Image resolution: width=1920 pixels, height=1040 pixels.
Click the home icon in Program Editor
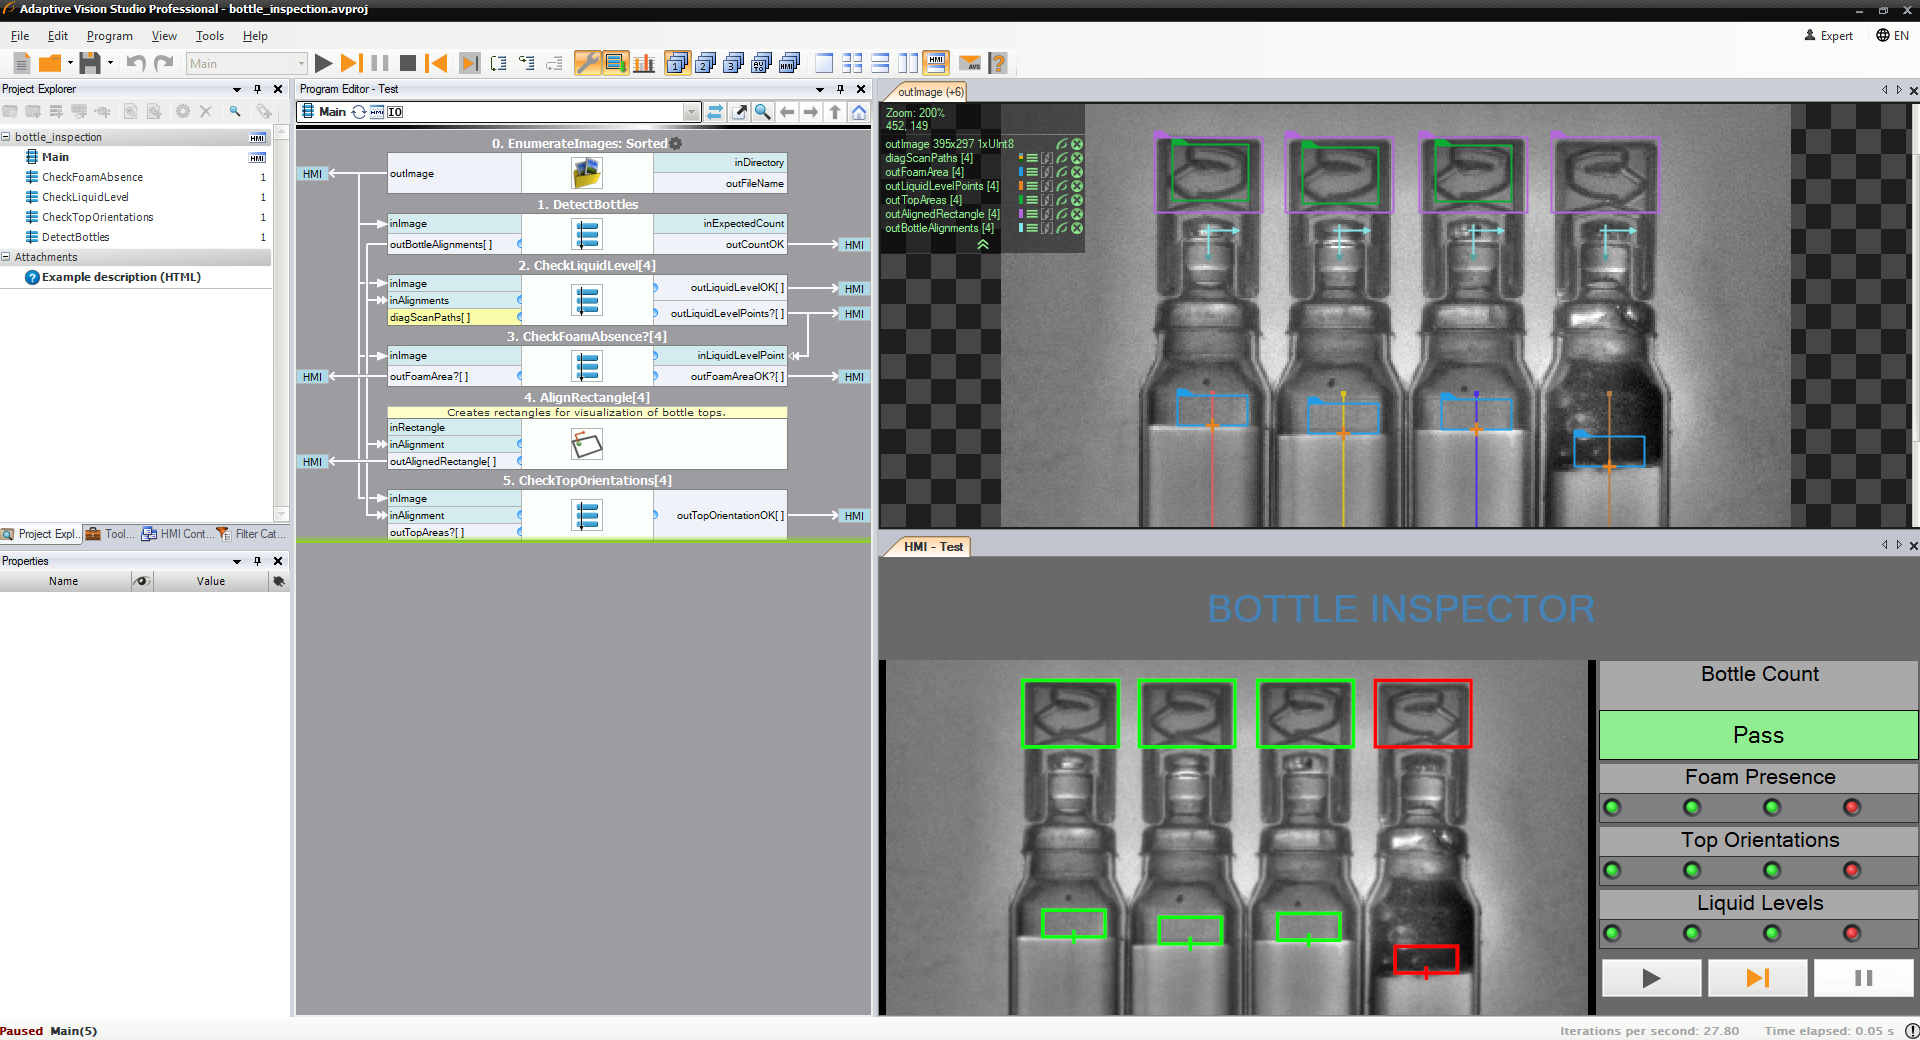pyautogui.click(x=859, y=112)
